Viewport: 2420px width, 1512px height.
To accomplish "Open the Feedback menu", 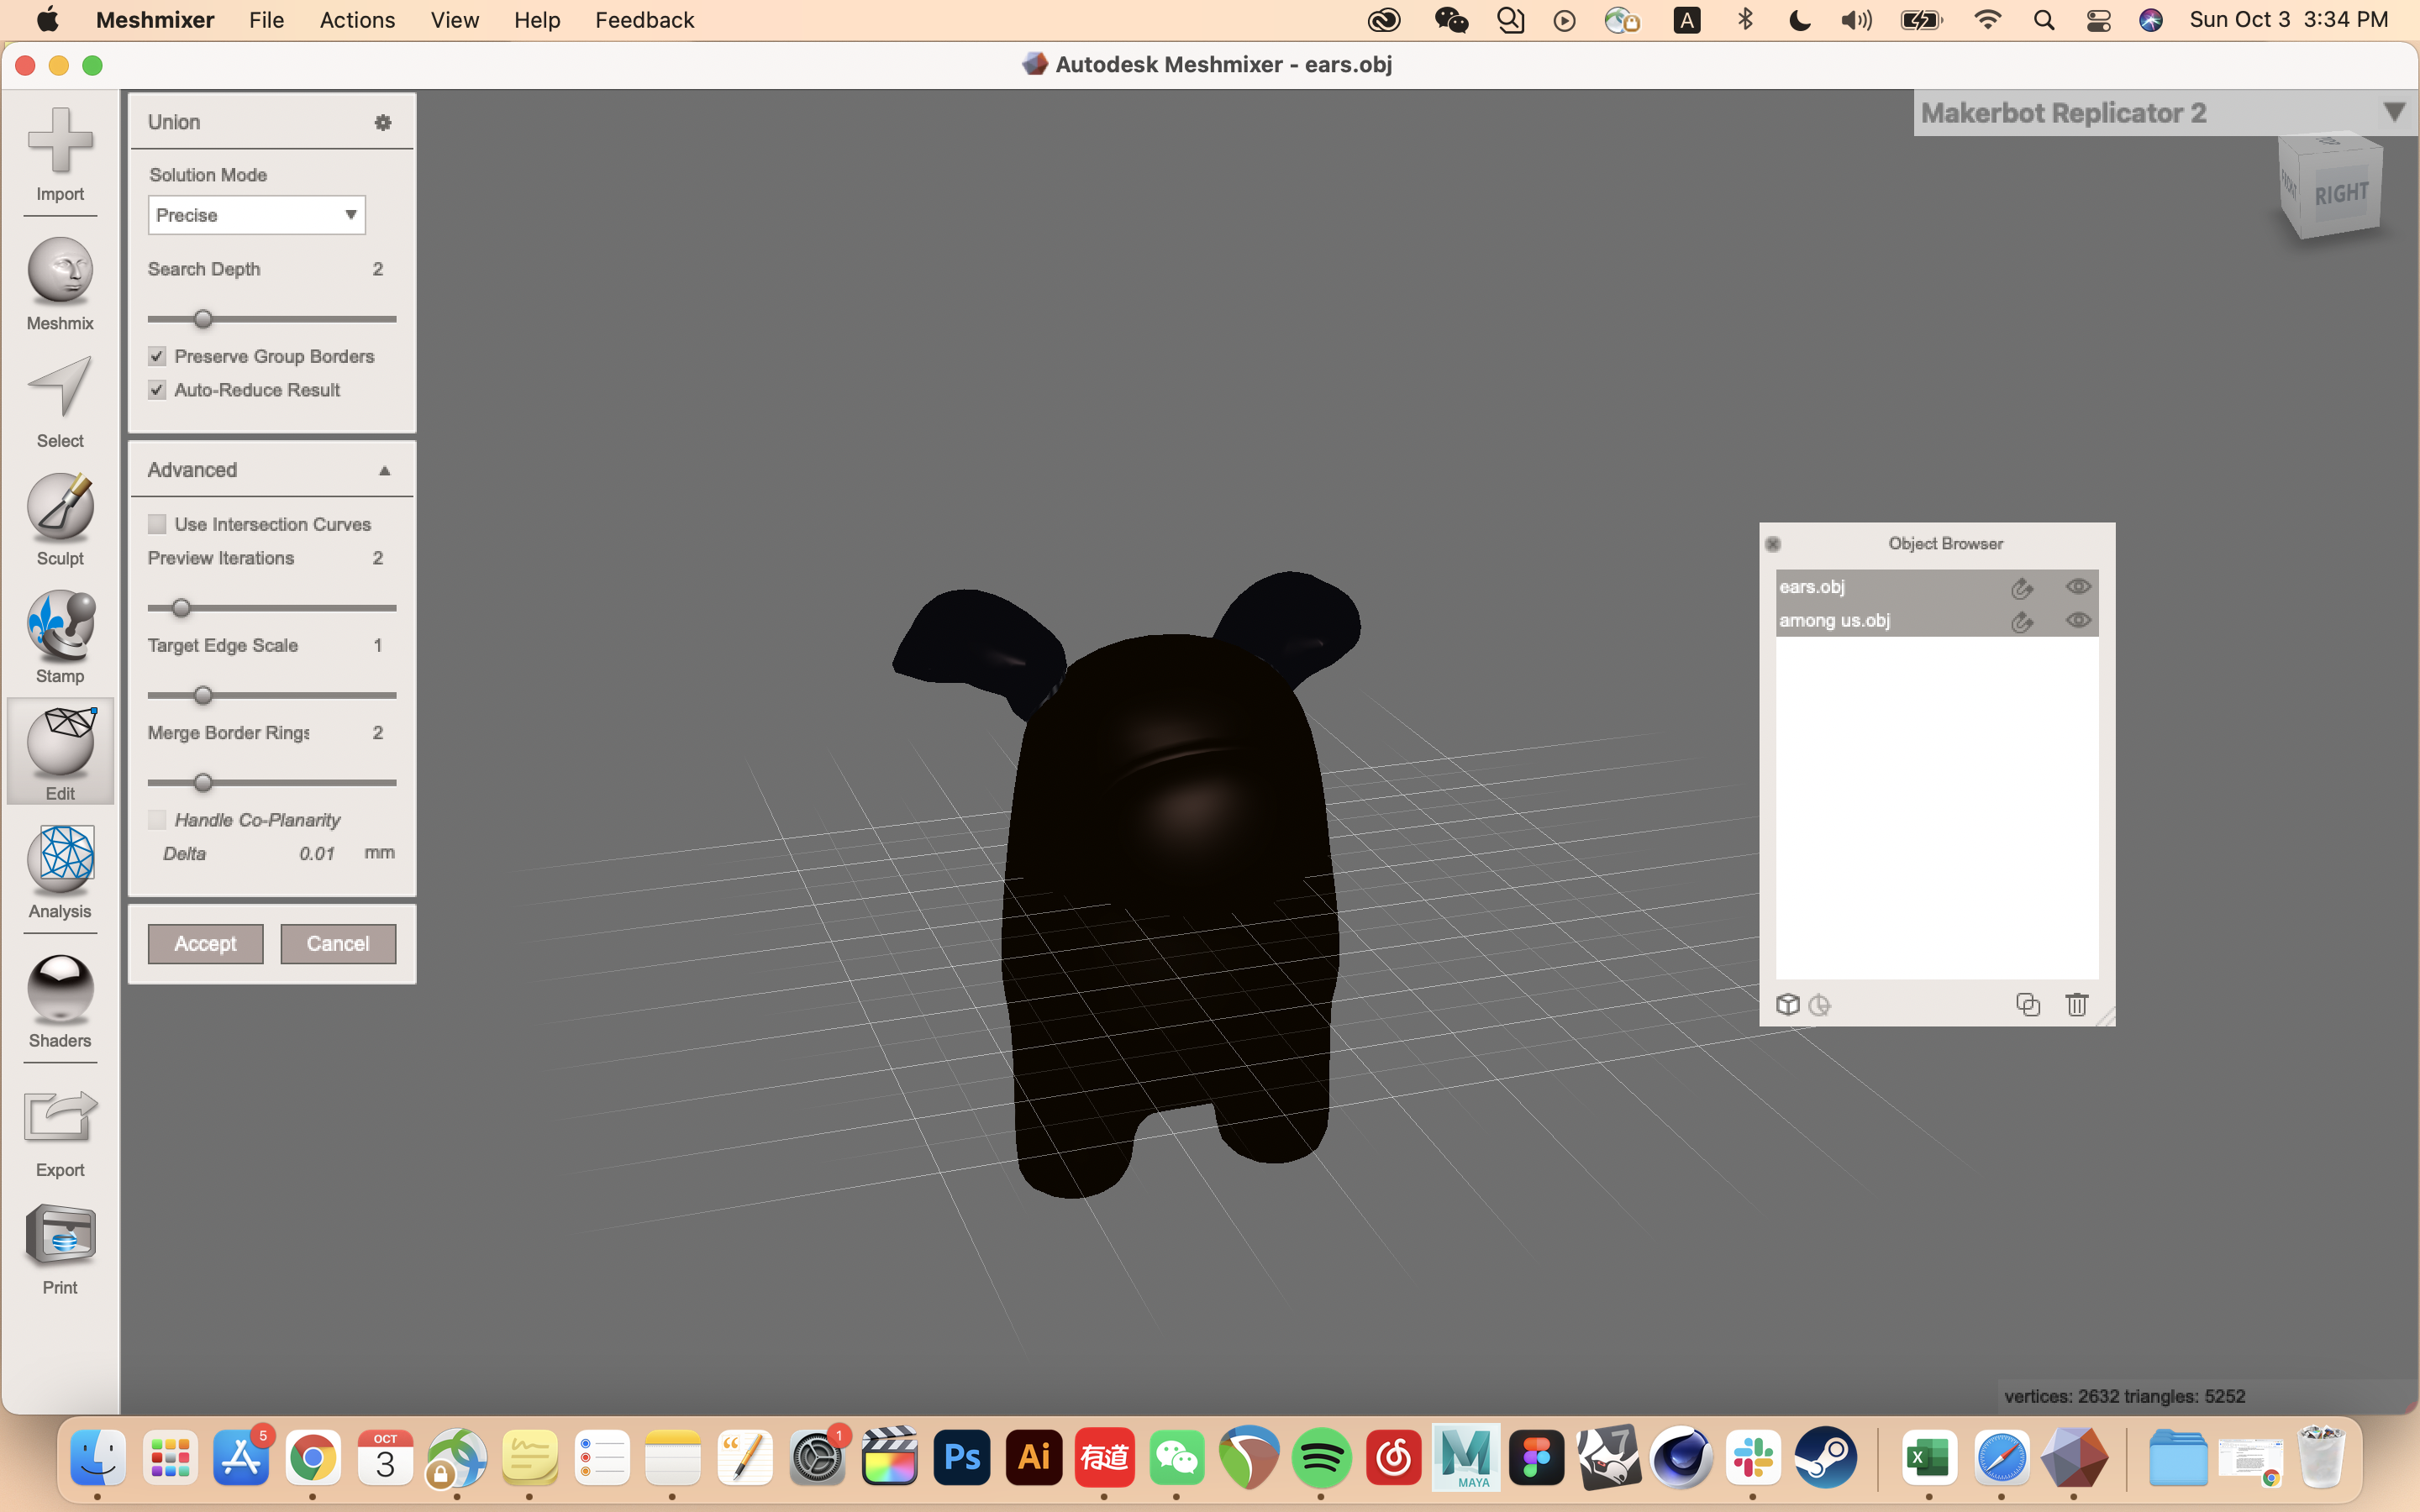I will point(644,20).
